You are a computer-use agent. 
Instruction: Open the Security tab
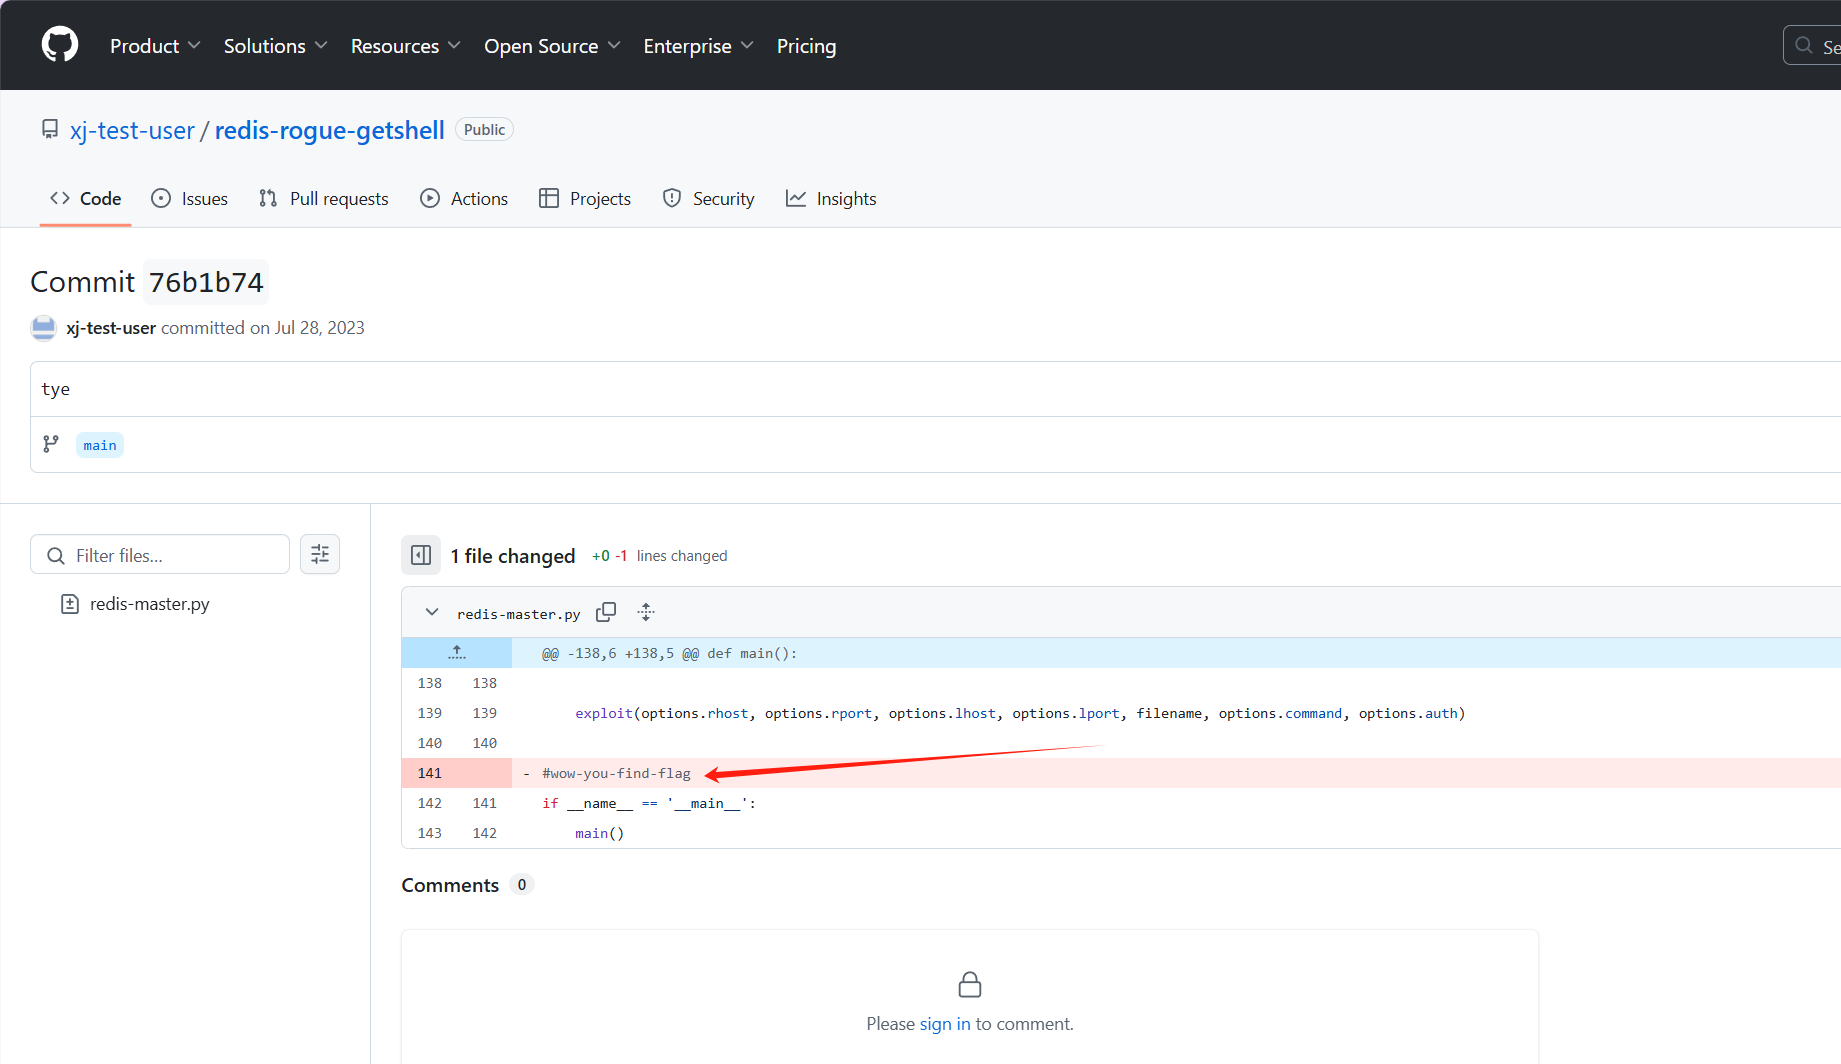click(x=708, y=198)
